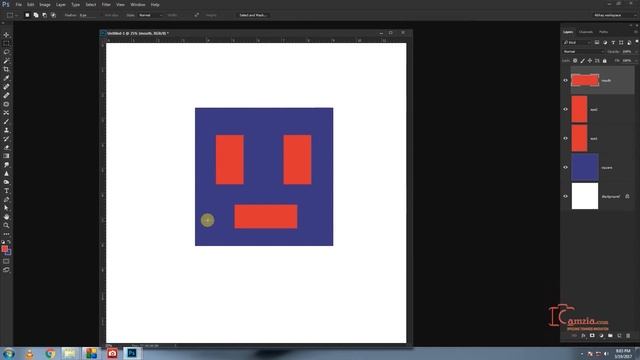This screenshot has height=360, width=640.
Task: Select the Magic Wand tool
Action: click(6, 60)
